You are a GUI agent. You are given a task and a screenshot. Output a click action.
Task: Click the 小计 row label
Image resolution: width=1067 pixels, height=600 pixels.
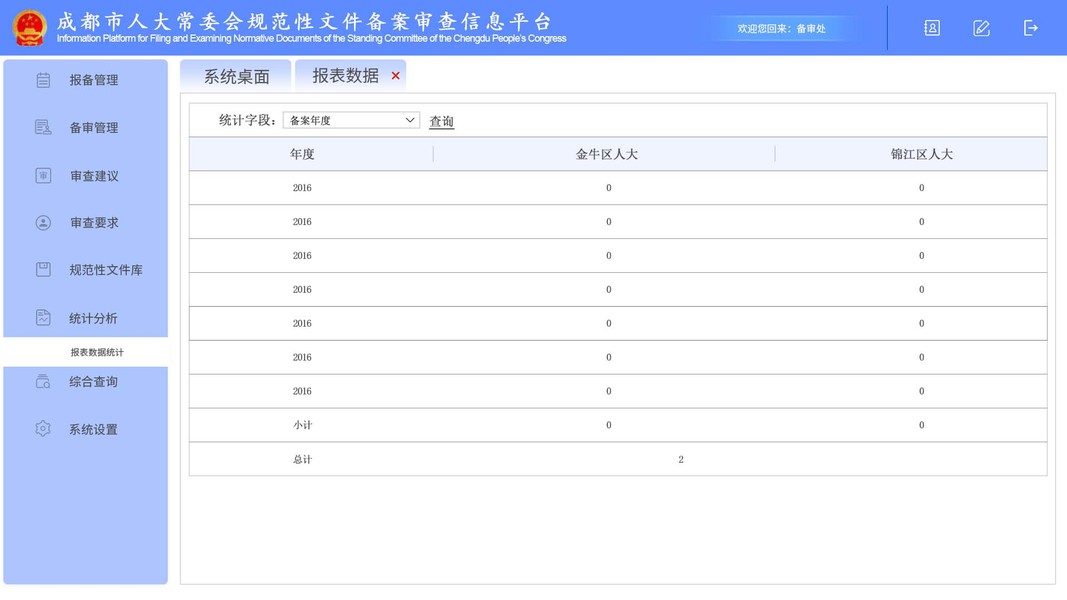coord(302,425)
